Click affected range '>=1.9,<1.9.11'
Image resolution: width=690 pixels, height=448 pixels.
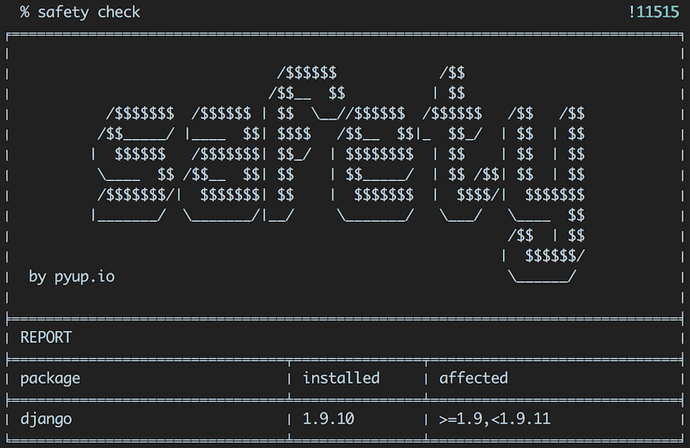pyautogui.click(x=495, y=419)
